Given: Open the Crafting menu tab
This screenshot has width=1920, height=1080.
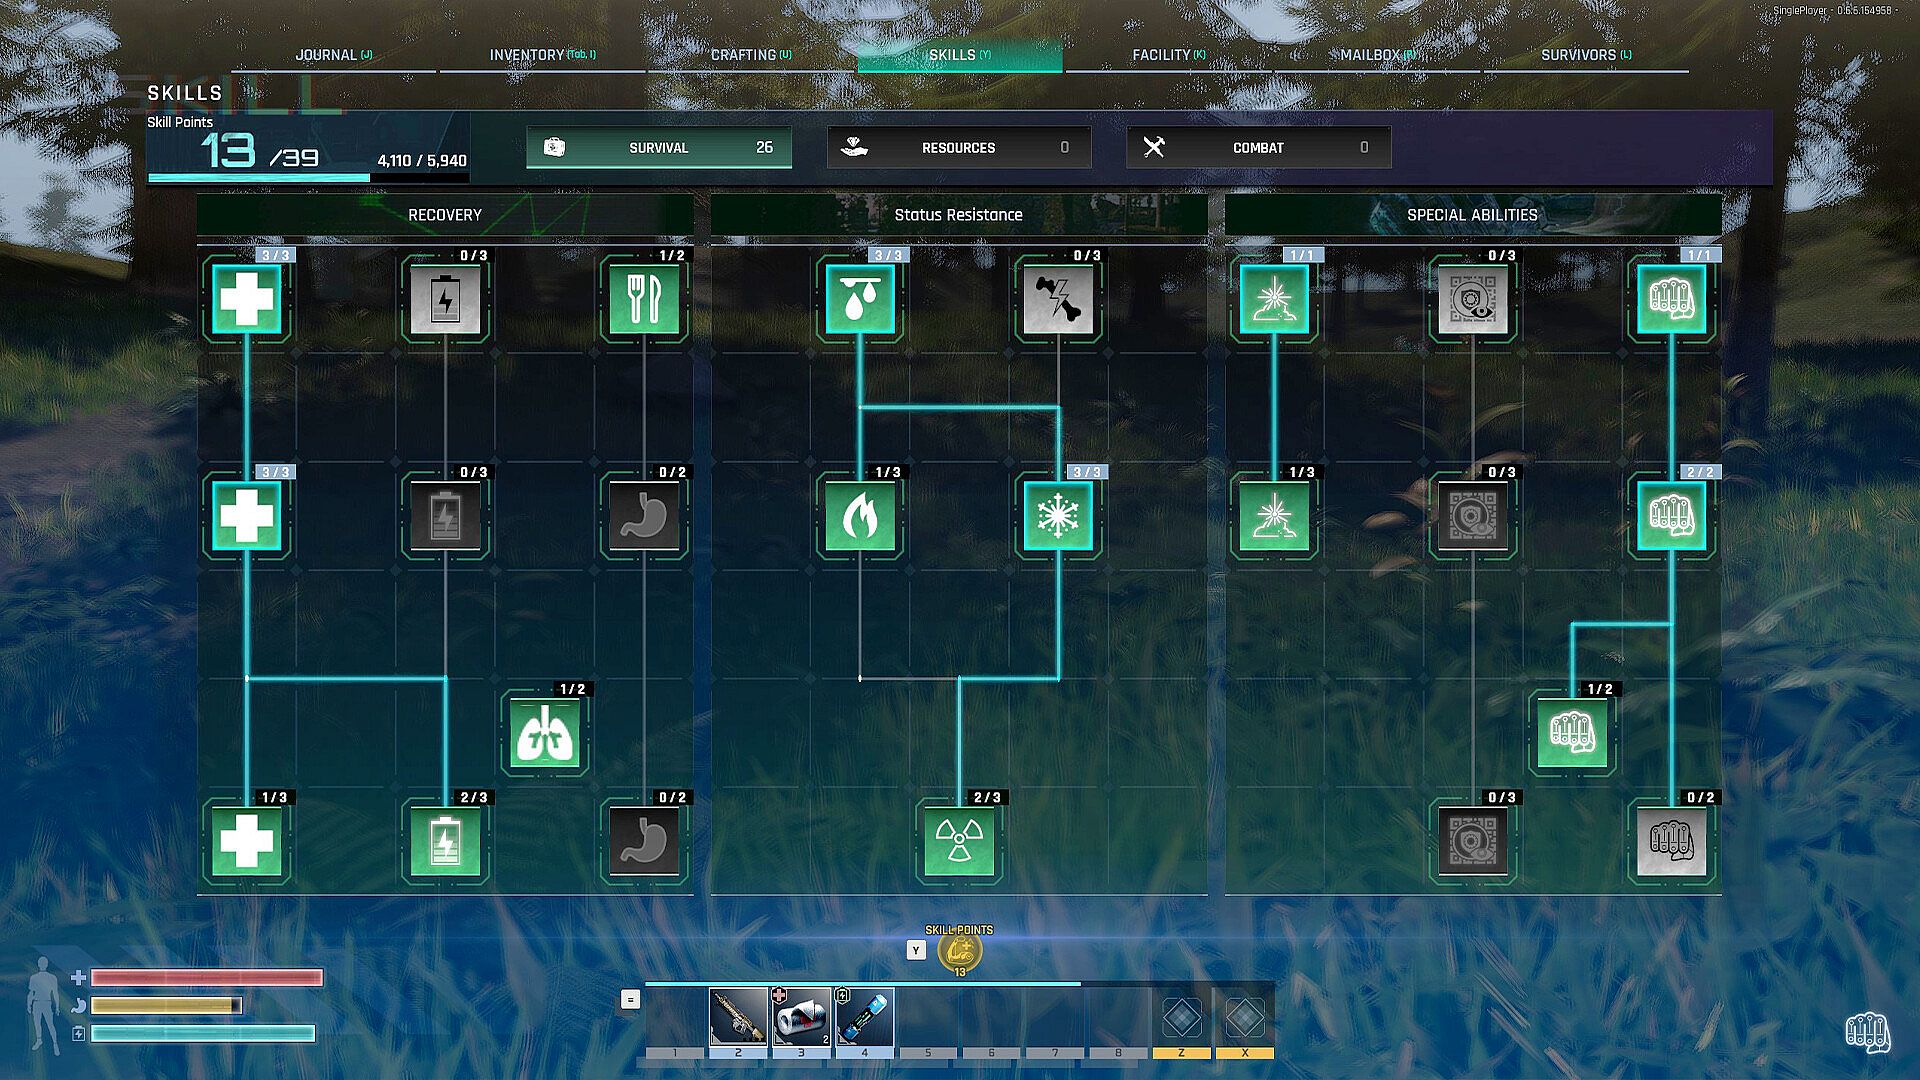Looking at the screenshot, I should point(750,55).
